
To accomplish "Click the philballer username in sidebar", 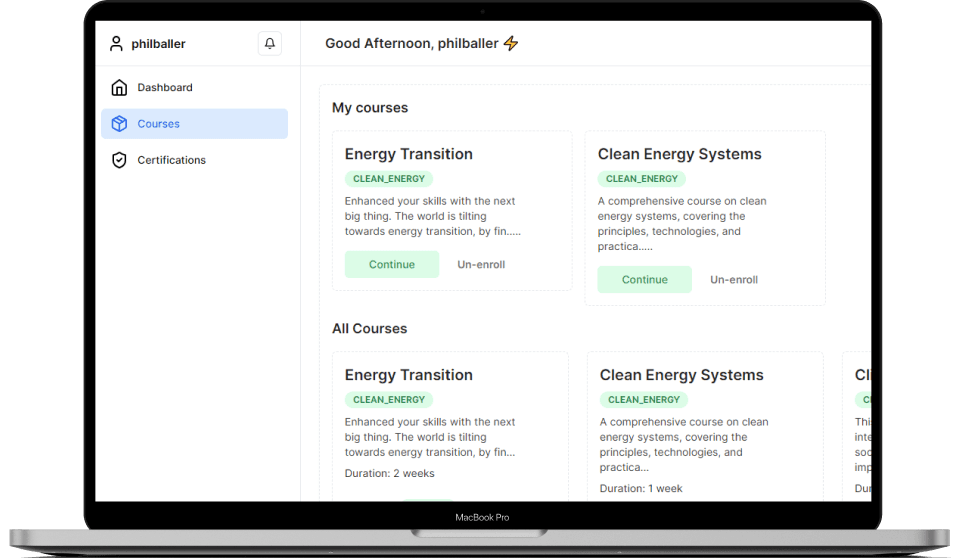I will point(158,44).
